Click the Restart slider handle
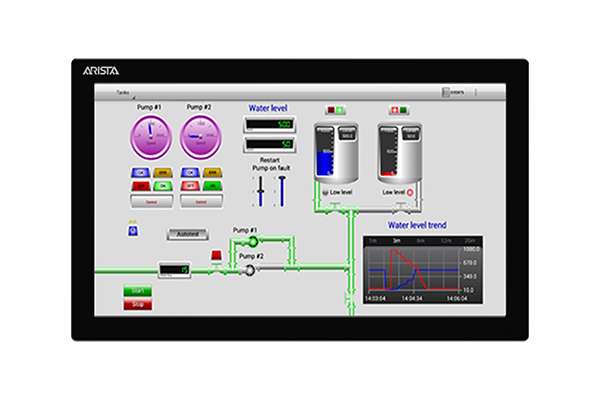Screen dimensions: 600x400 coord(262,190)
